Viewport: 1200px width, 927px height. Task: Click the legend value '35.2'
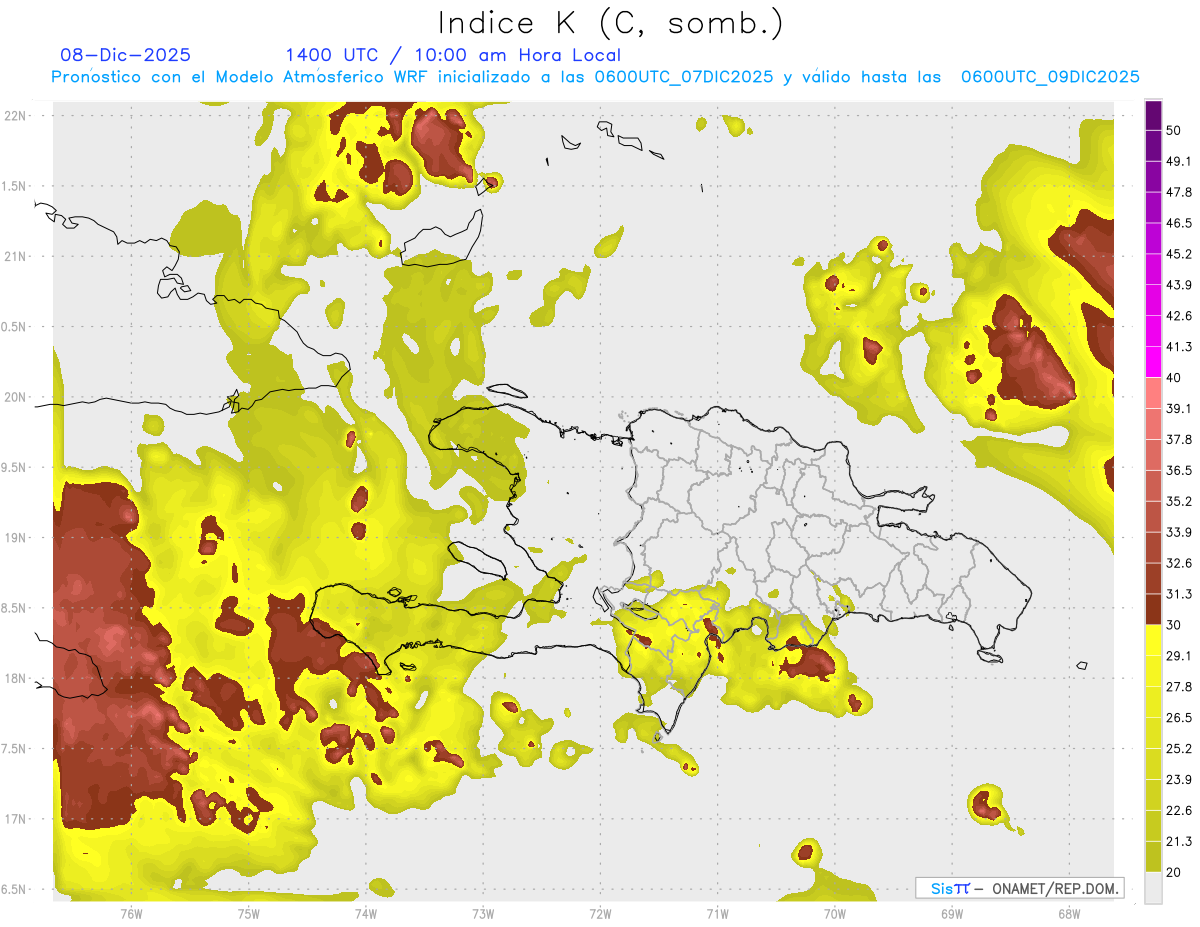tap(1179, 501)
